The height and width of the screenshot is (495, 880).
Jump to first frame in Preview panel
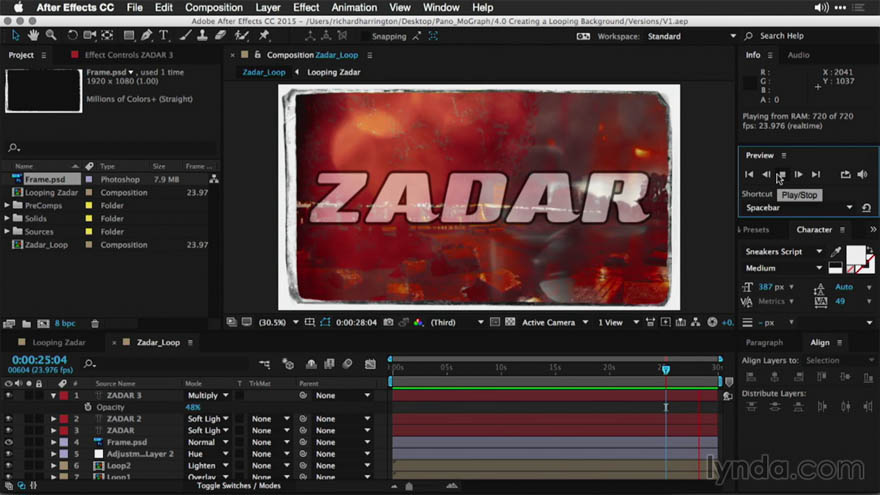pyautogui.click(x=749, y=175)
